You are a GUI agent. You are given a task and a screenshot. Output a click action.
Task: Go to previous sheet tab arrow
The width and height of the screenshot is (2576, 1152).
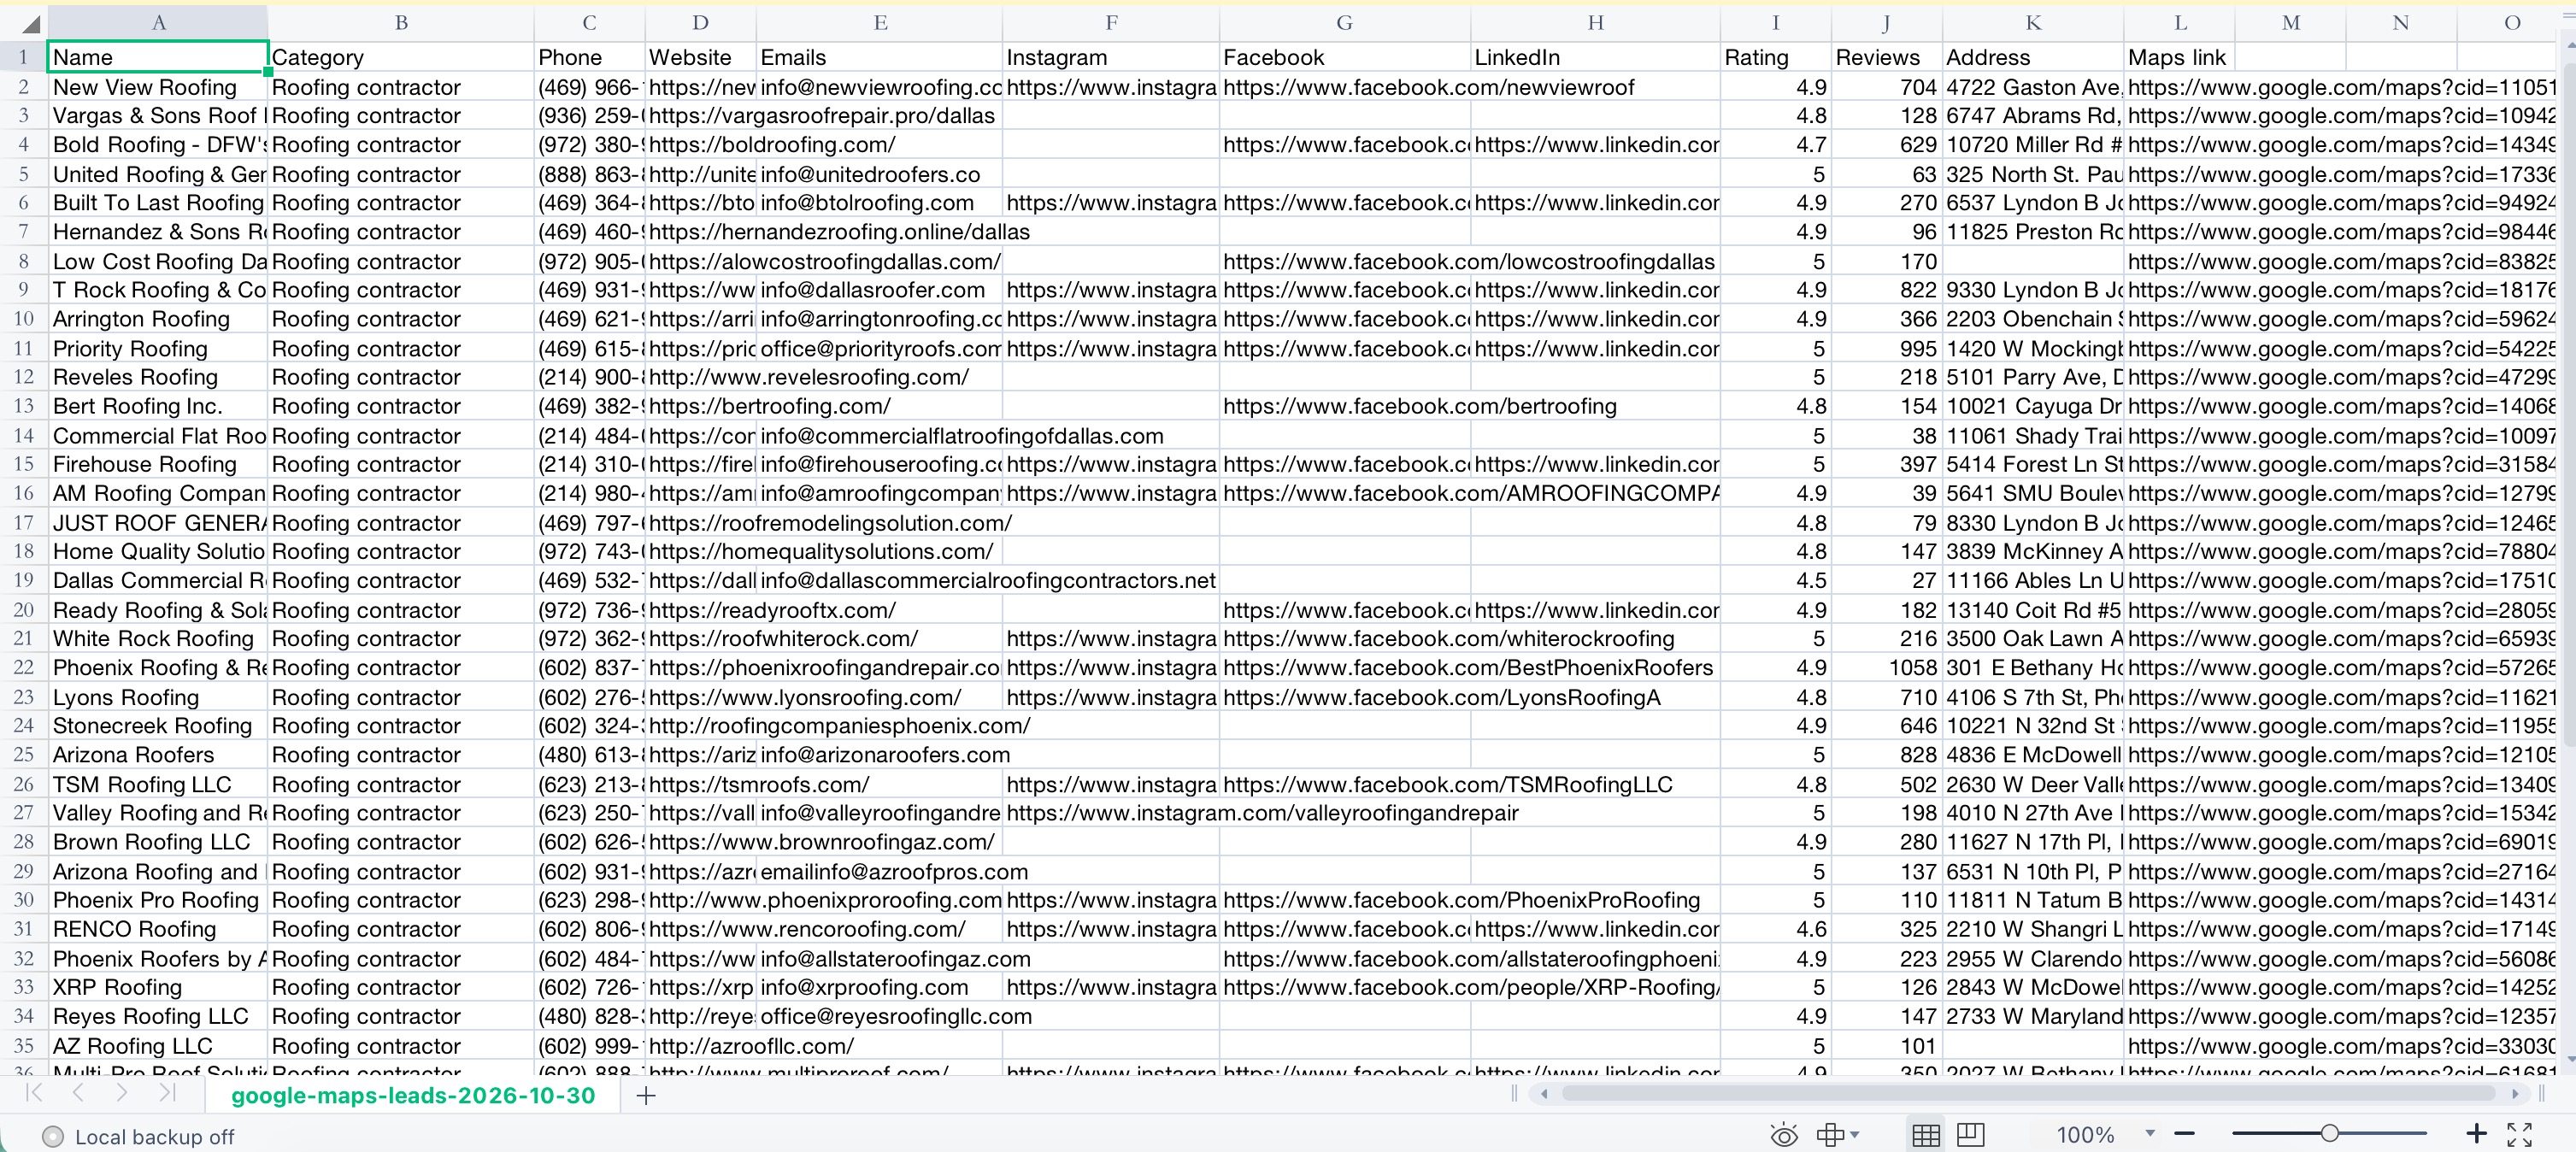(x=78, y=1093)
